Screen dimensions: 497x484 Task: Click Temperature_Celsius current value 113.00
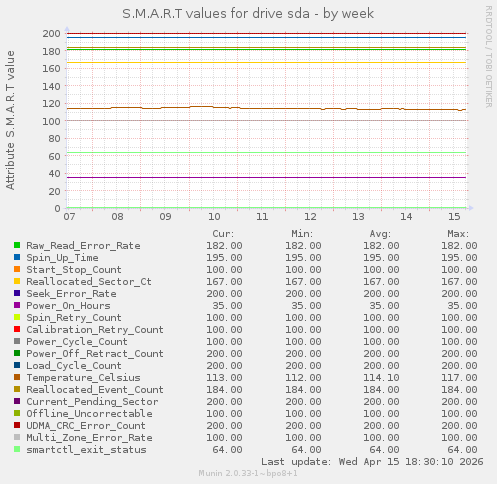[x=224, y=378]
